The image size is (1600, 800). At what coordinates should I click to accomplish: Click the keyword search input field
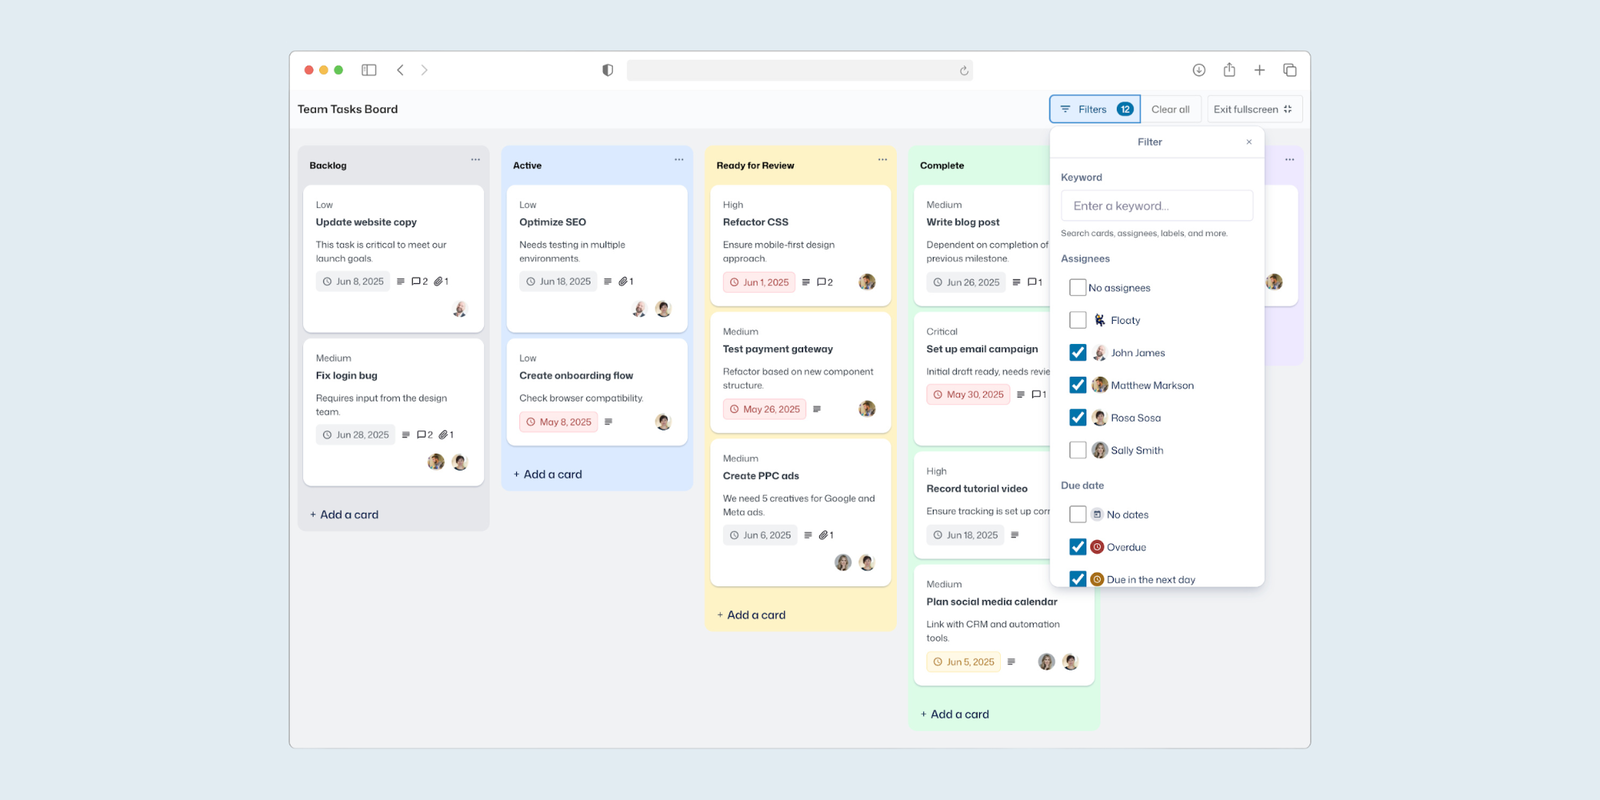click(x=1156, y=206)
